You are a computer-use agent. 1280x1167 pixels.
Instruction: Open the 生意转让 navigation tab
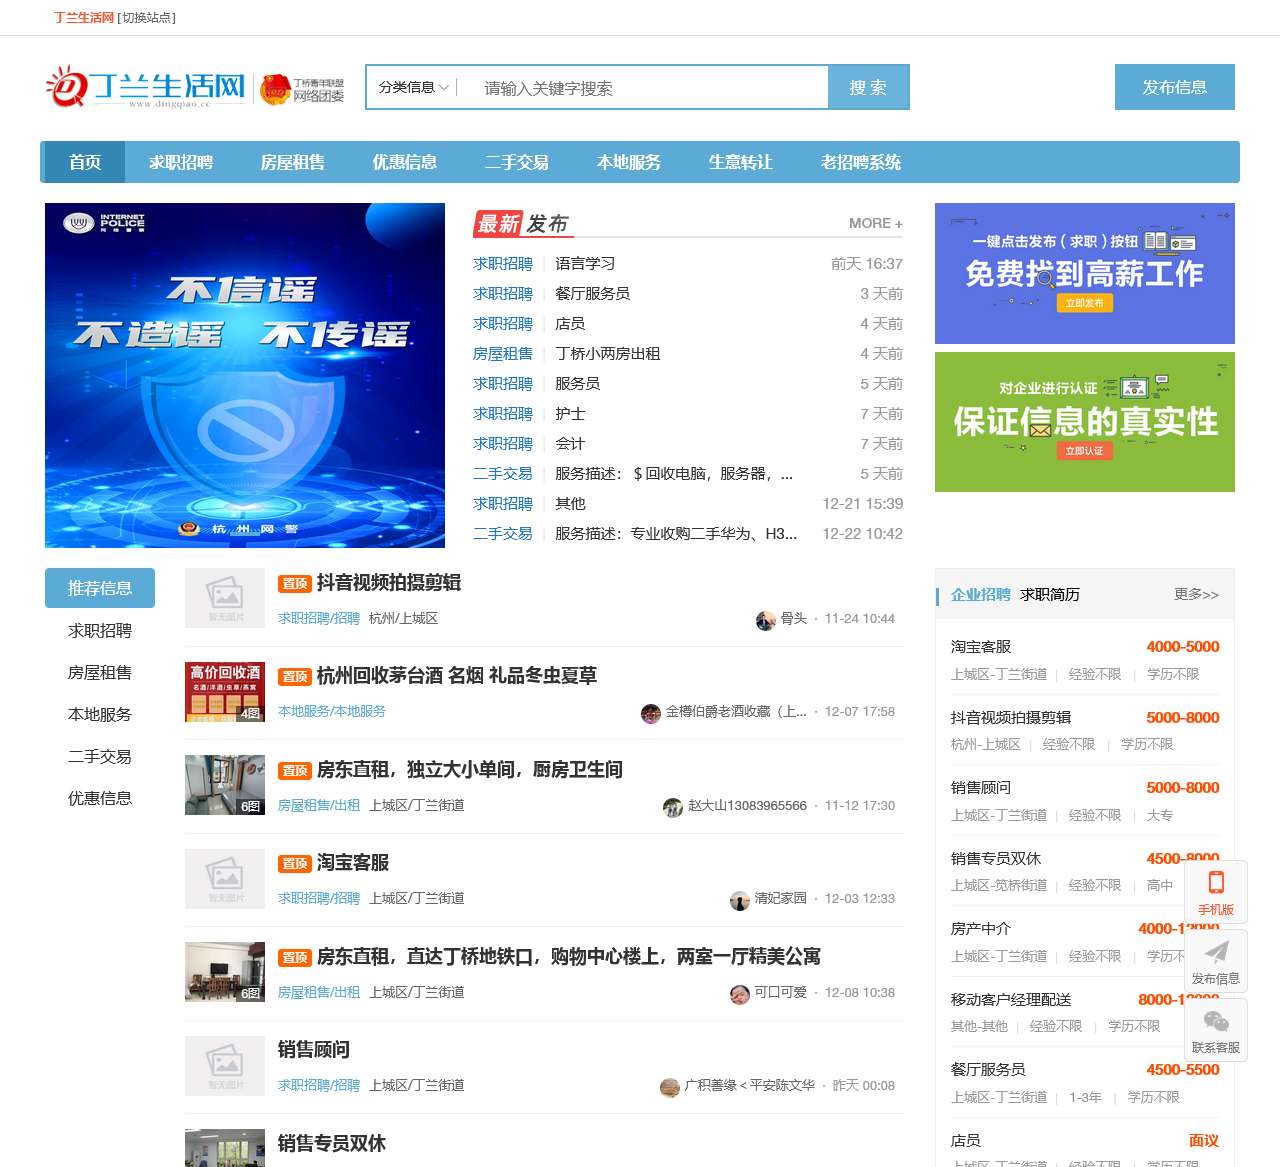pyautogui.click(x=740, y=162)
